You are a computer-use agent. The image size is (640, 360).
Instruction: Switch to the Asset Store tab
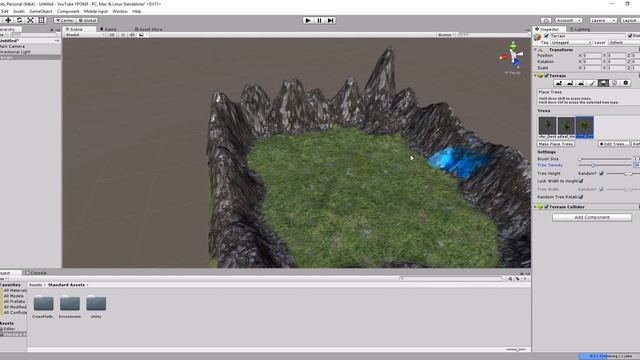pyautogui.click(x=149, y=29)
